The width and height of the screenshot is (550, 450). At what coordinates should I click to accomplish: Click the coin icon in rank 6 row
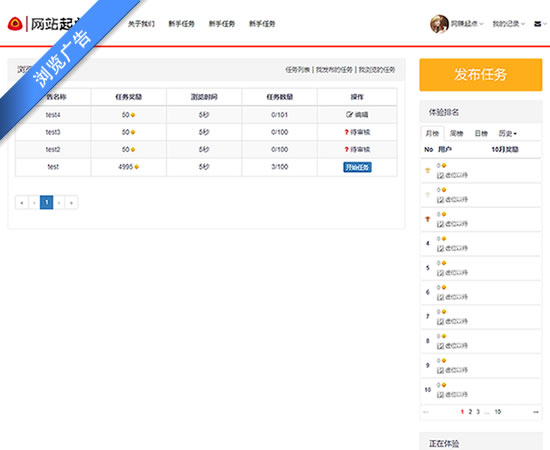444,287
